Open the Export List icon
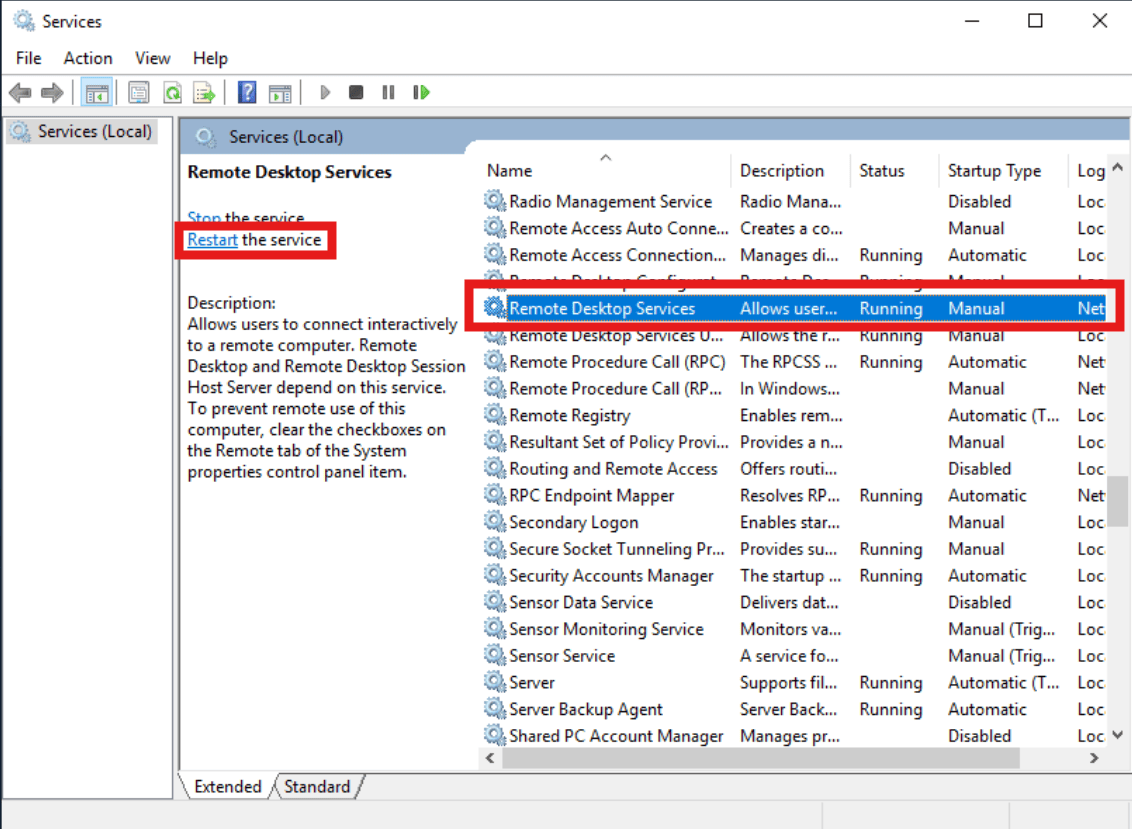The image size is (1132, 829). point(203,92)
